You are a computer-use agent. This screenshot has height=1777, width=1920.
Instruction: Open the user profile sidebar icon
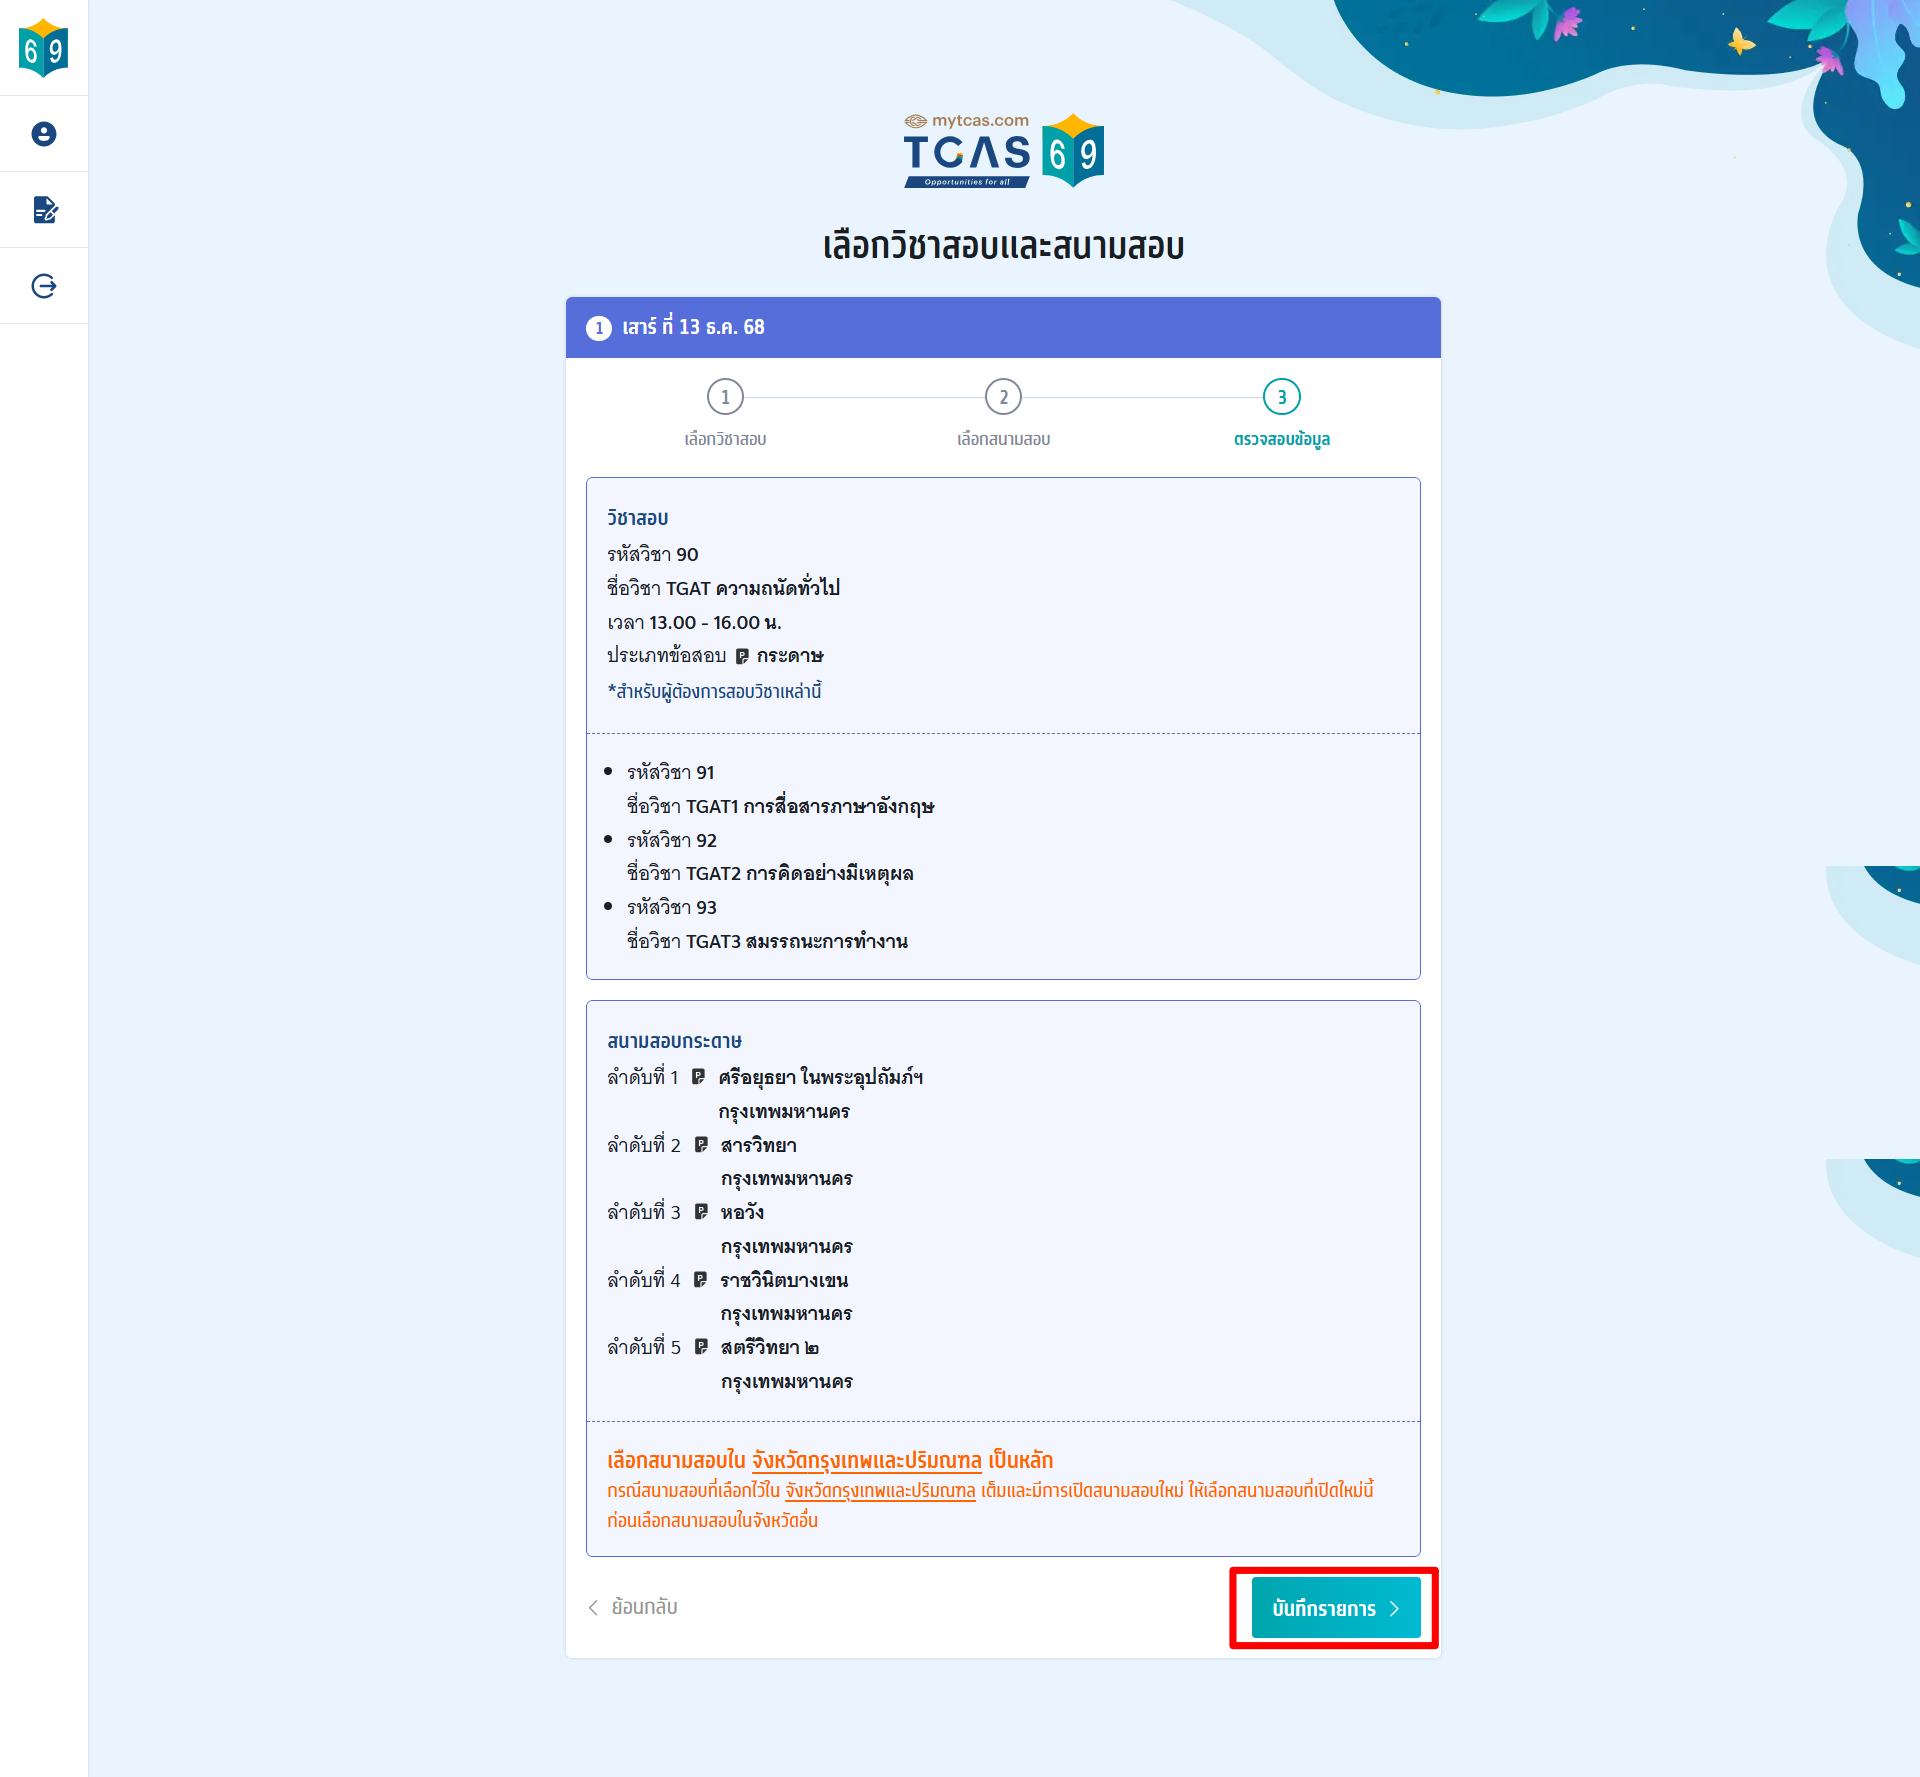point(44,134)
